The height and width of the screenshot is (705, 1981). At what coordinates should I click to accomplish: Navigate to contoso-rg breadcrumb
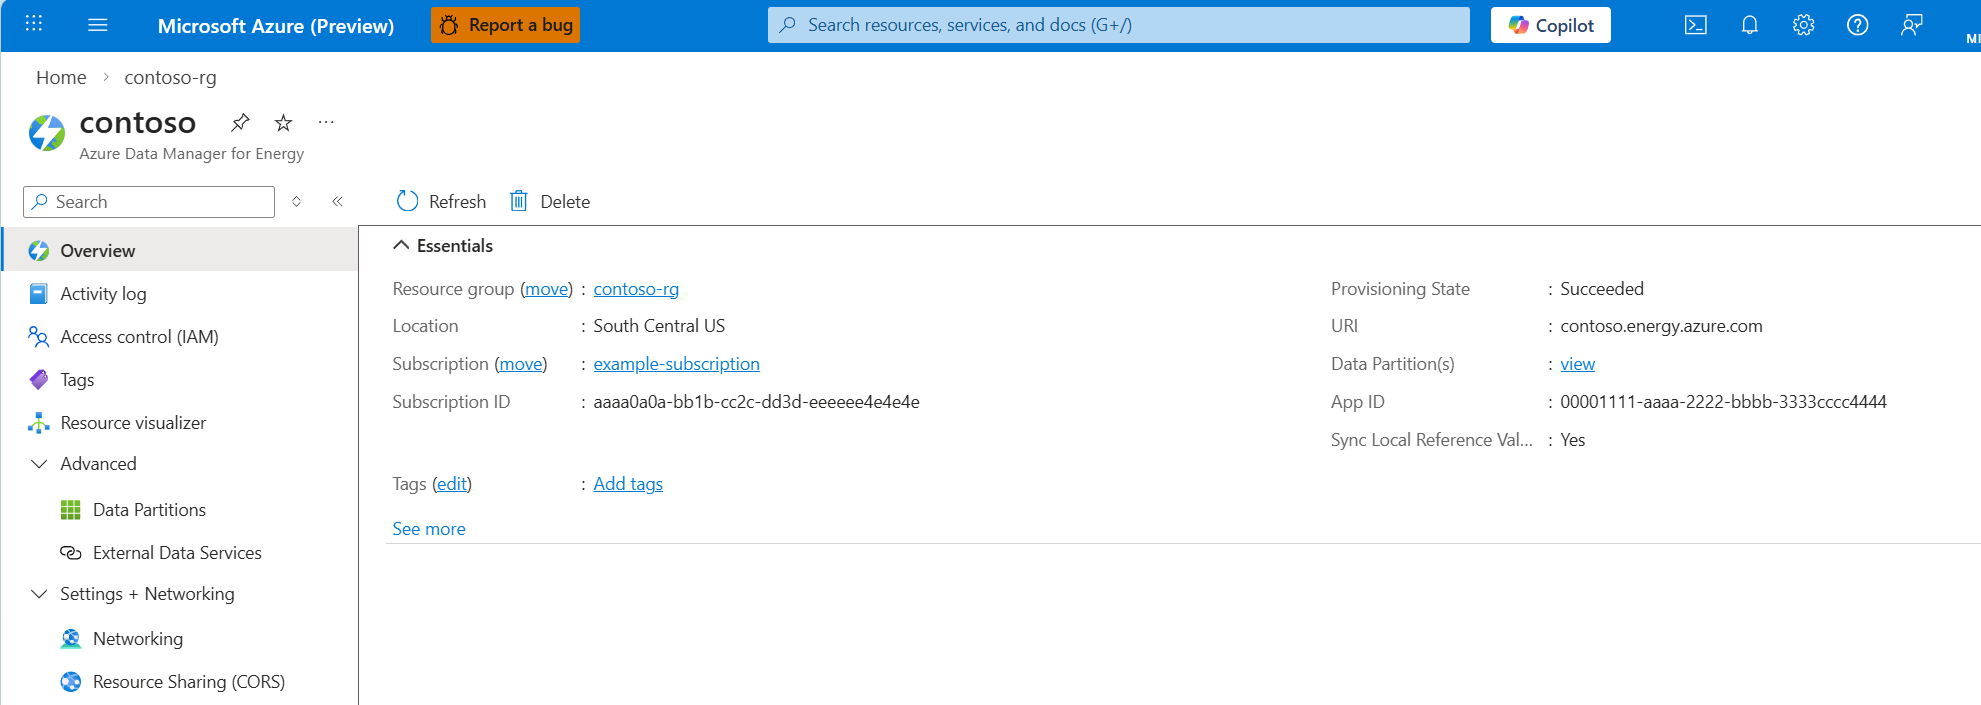coord(170,77)
